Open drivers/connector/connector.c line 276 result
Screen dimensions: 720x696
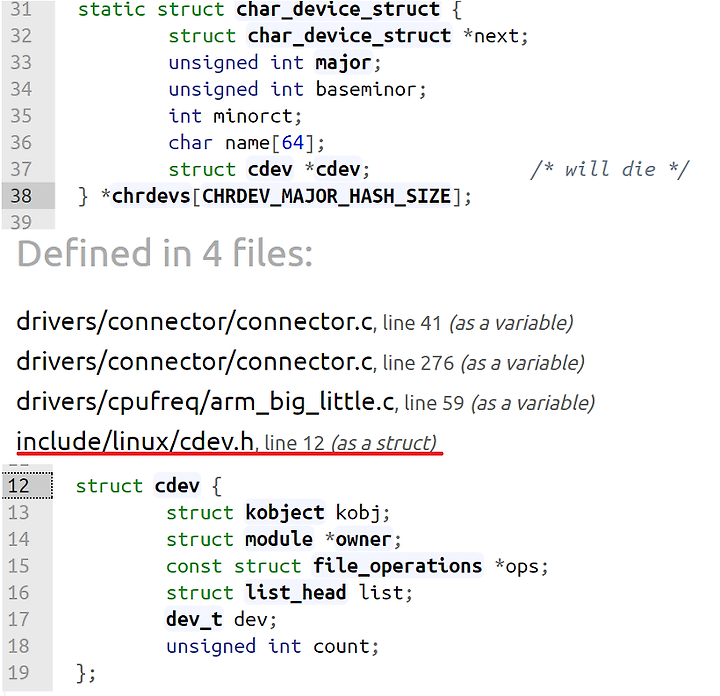coord(300,362)
